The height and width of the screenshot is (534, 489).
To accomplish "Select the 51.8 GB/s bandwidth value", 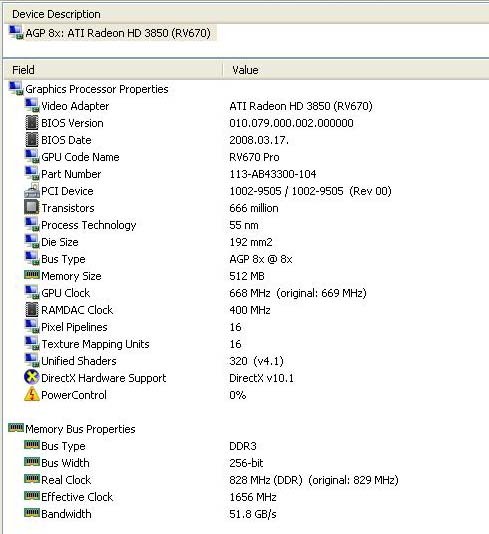I will [253, 514].
